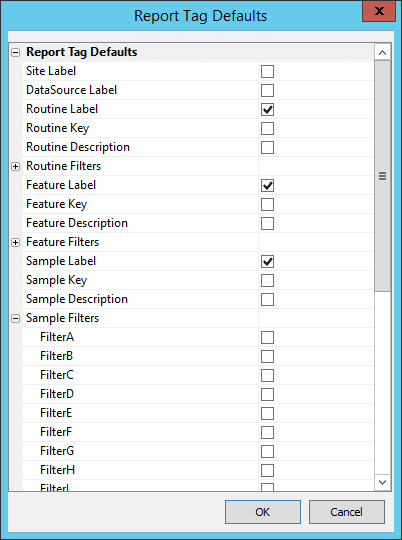Expand the Routine Filters group

(x=16, y=167)
